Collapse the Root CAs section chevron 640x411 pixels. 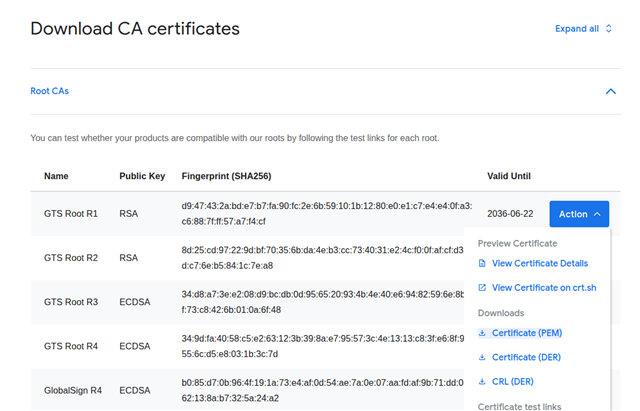click(x=611, y=91)
